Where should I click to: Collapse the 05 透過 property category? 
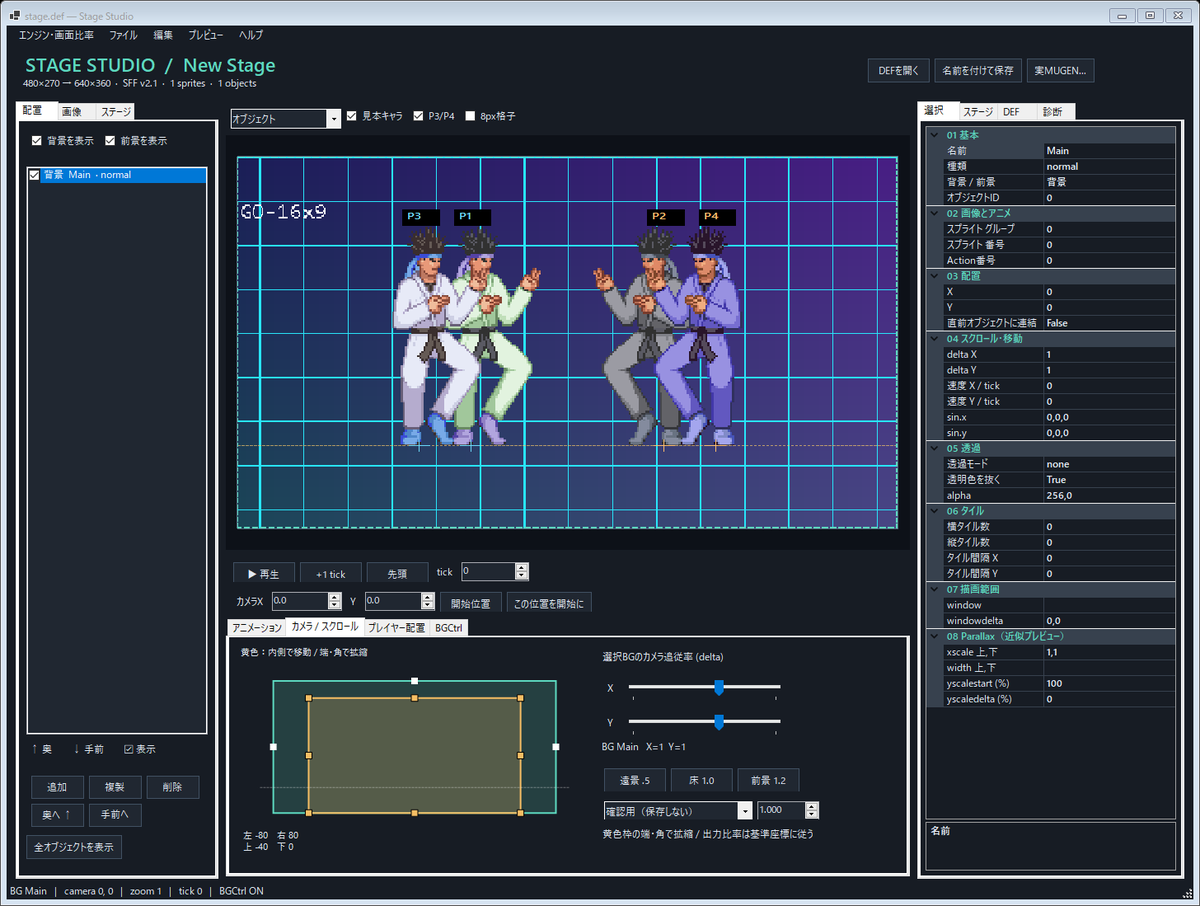(x=935, y=448)
